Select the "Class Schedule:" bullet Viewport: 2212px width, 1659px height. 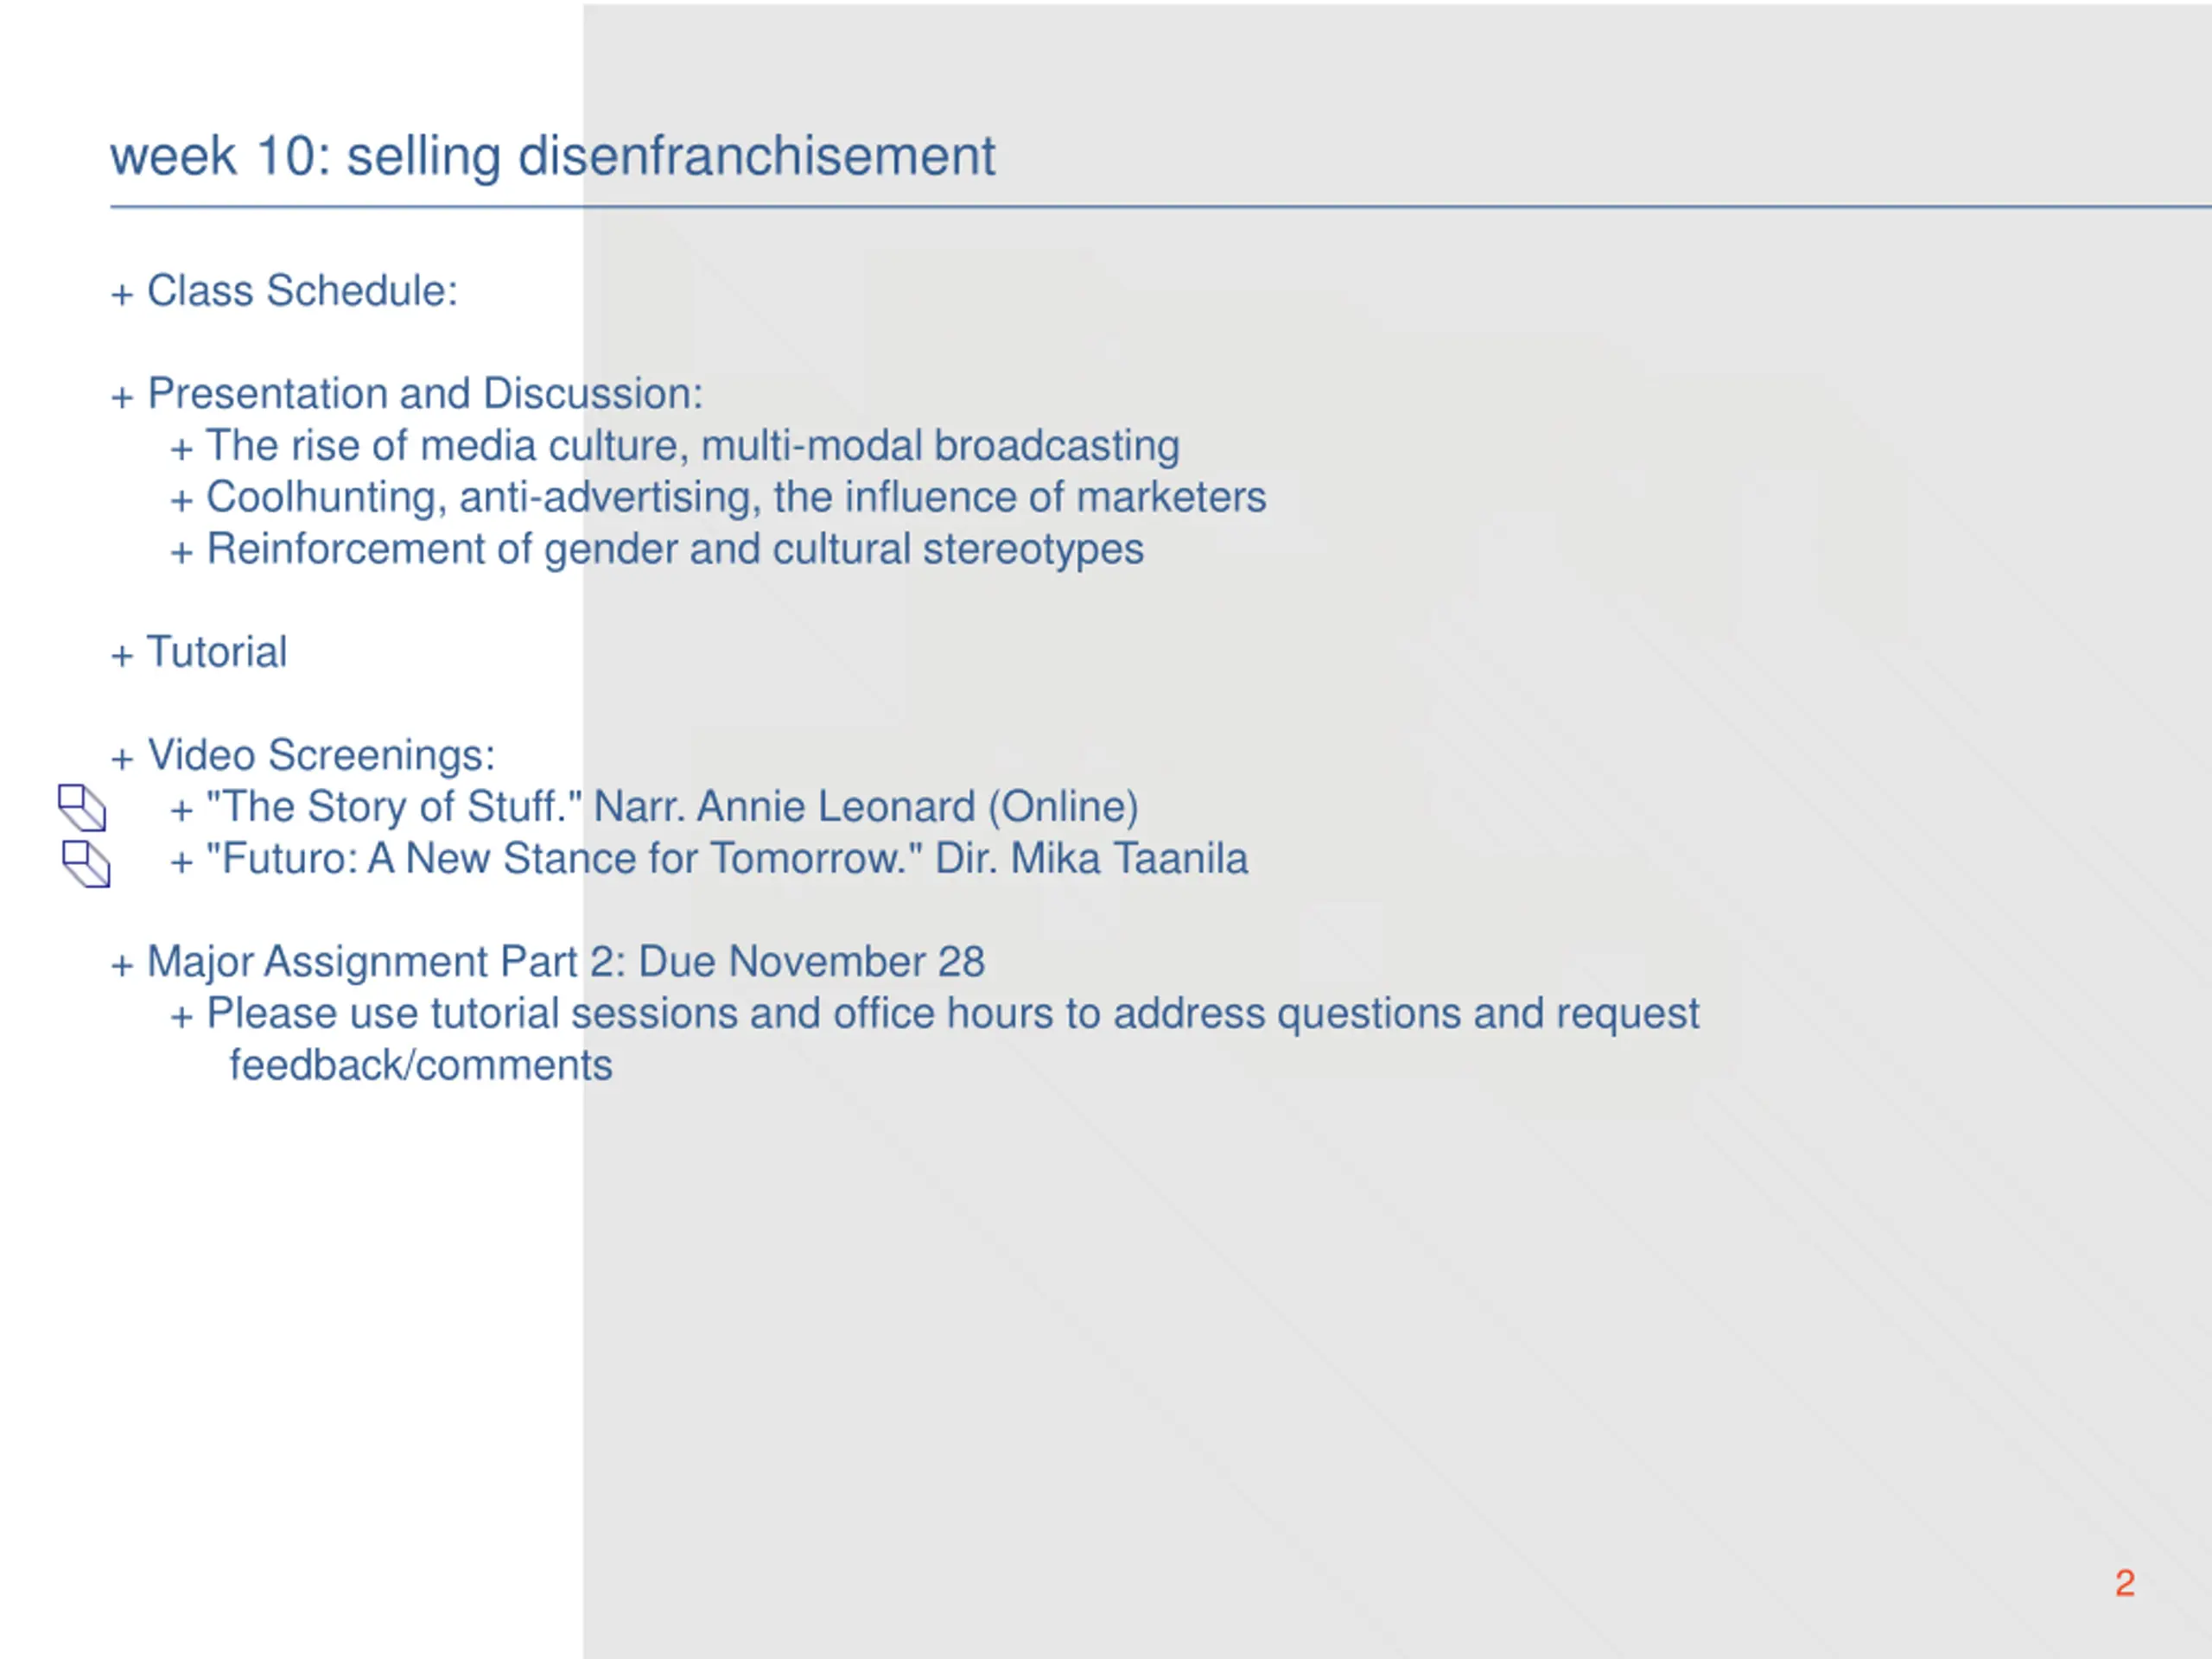click(x=302, y=291)
